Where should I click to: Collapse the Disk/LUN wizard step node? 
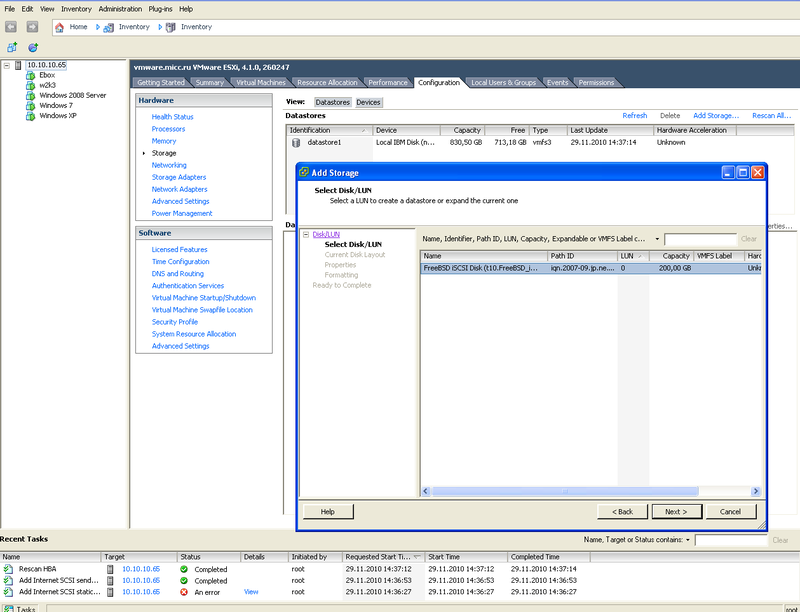[x=306, y=235]
